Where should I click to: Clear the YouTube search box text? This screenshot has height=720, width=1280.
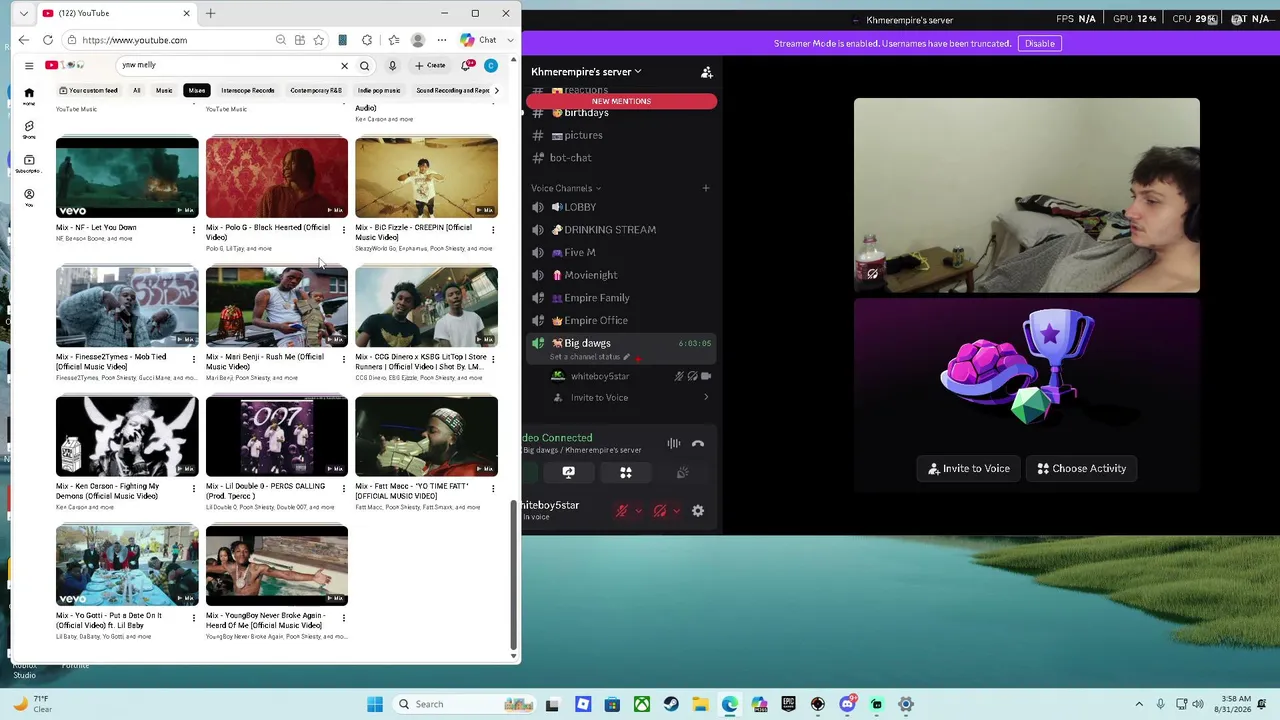[345, 66]
